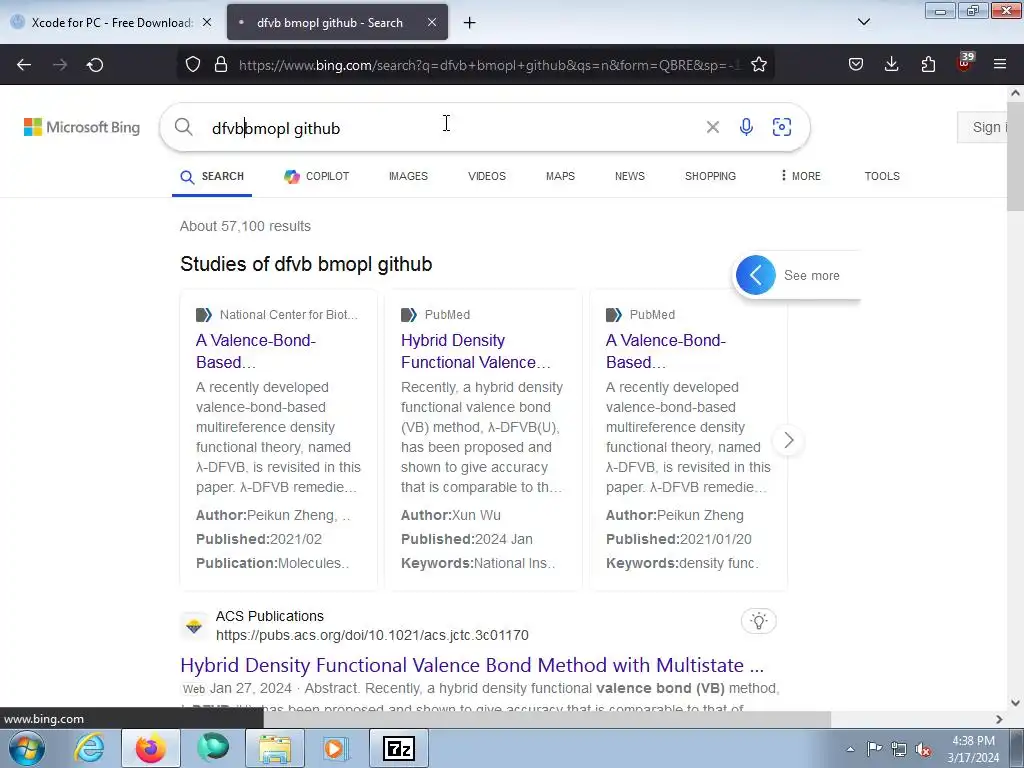Click the About 57,100 results text
Screen dimensions: 1024x768
245,226
